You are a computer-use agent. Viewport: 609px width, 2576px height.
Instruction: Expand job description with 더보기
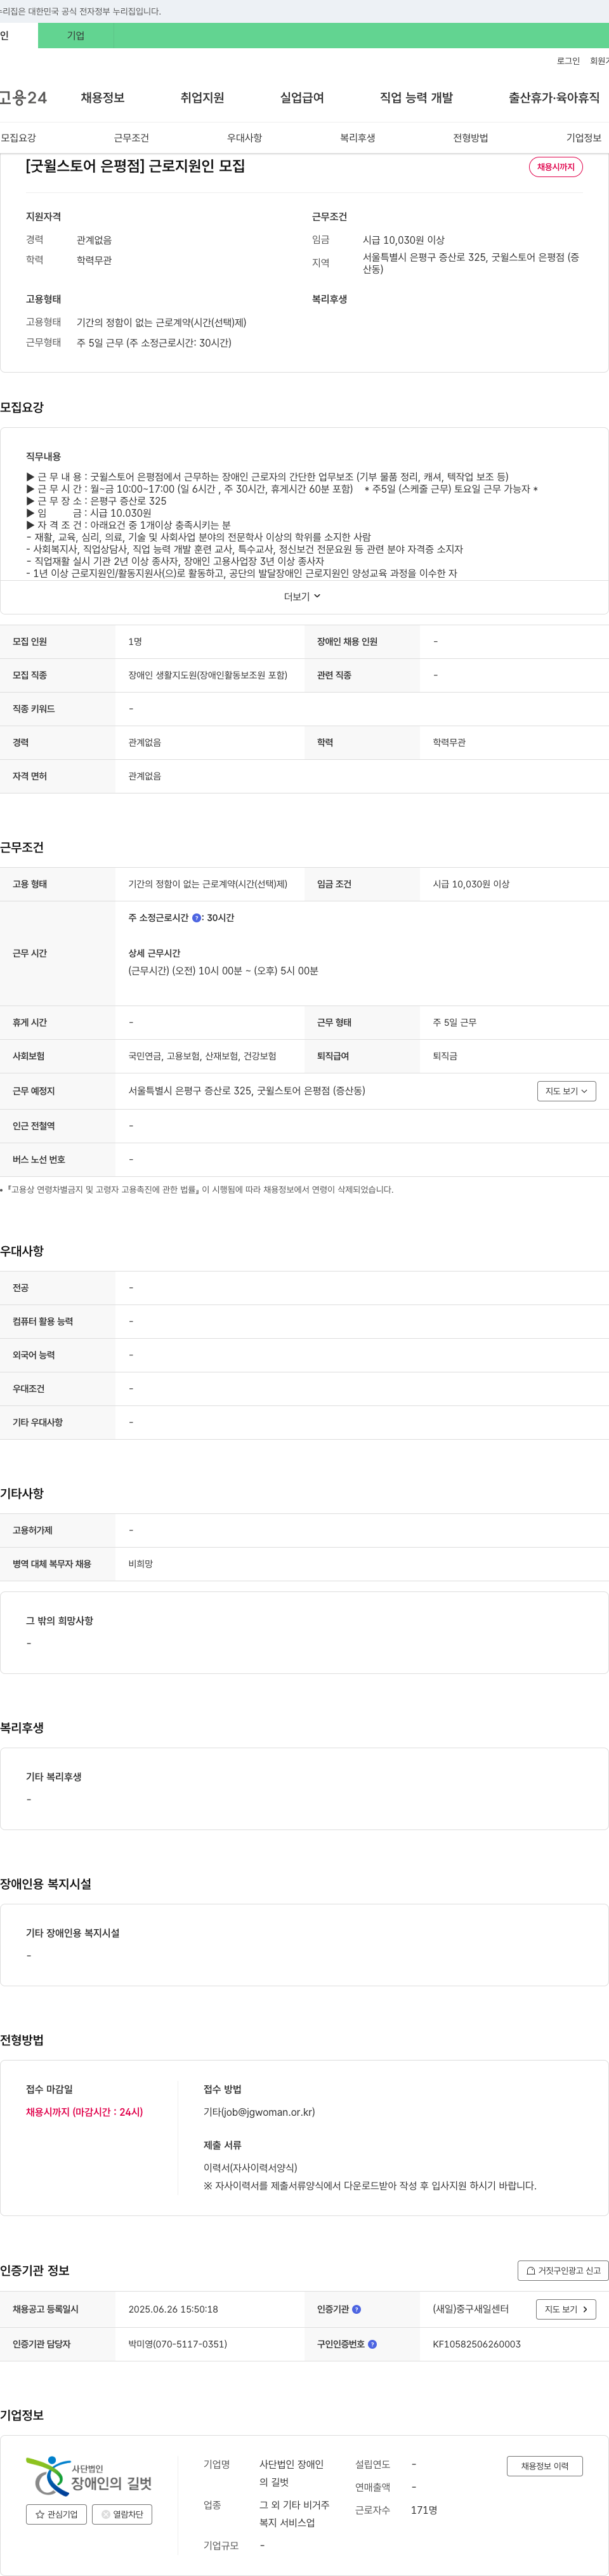pyautogui.click(x=303, y=597)
